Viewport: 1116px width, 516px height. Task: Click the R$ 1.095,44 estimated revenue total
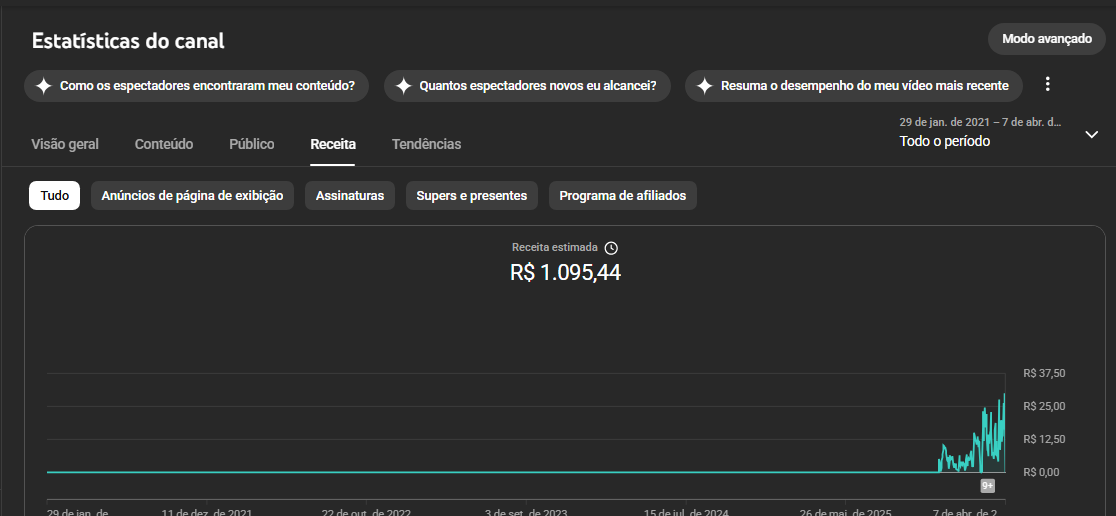tap(565, 272)
